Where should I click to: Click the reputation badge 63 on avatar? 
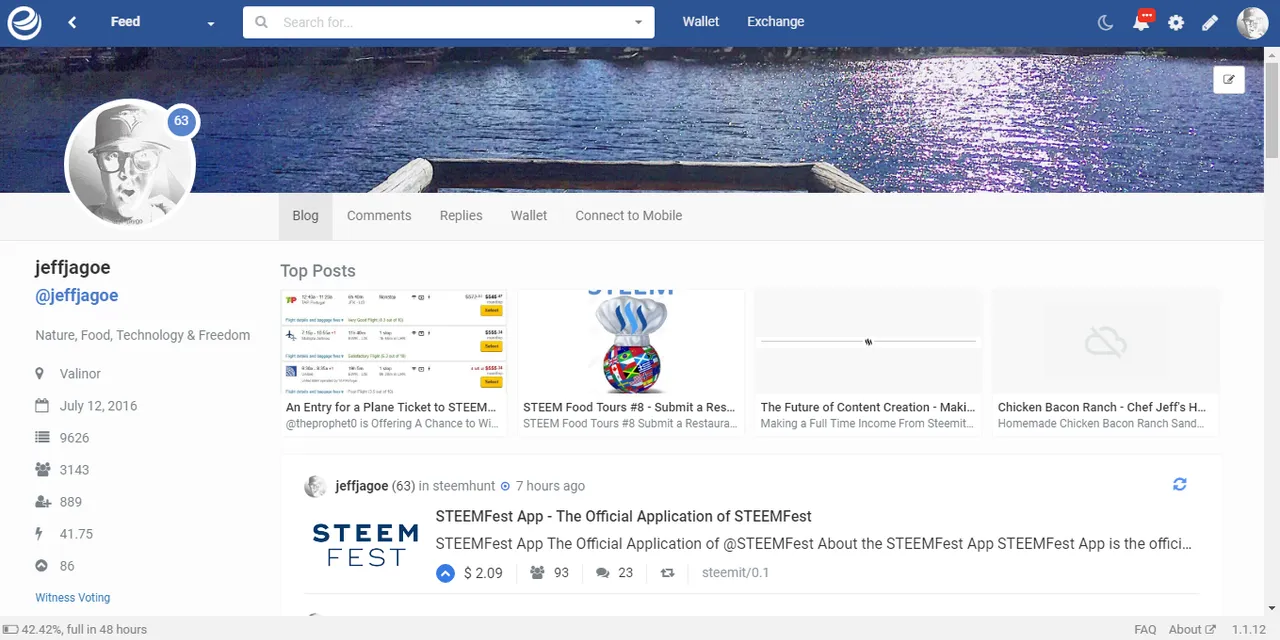(181, 121)
